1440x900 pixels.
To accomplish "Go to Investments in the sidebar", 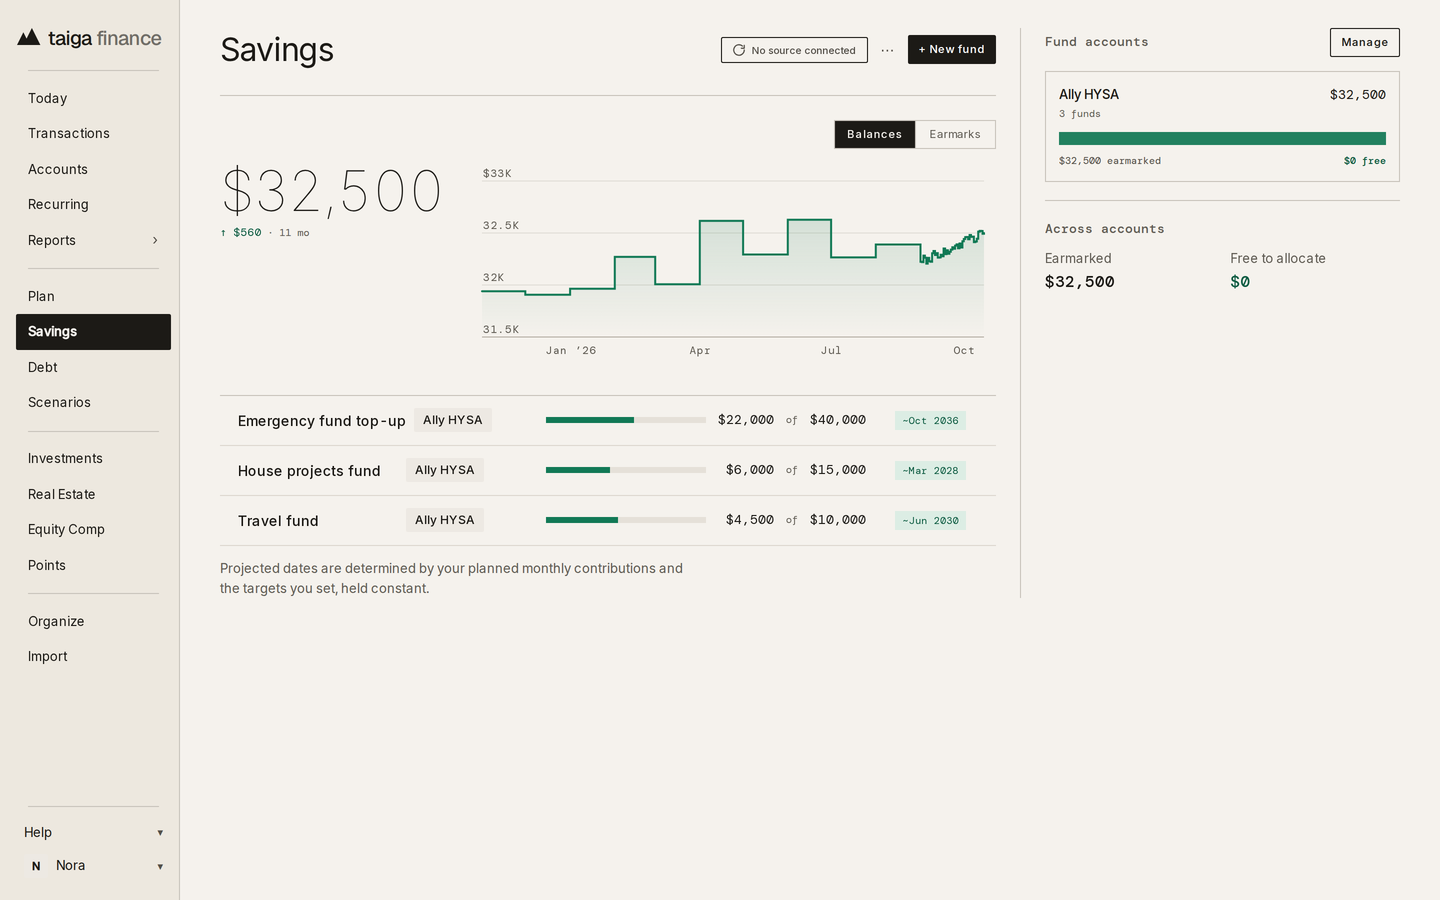I will coord(93,458).
